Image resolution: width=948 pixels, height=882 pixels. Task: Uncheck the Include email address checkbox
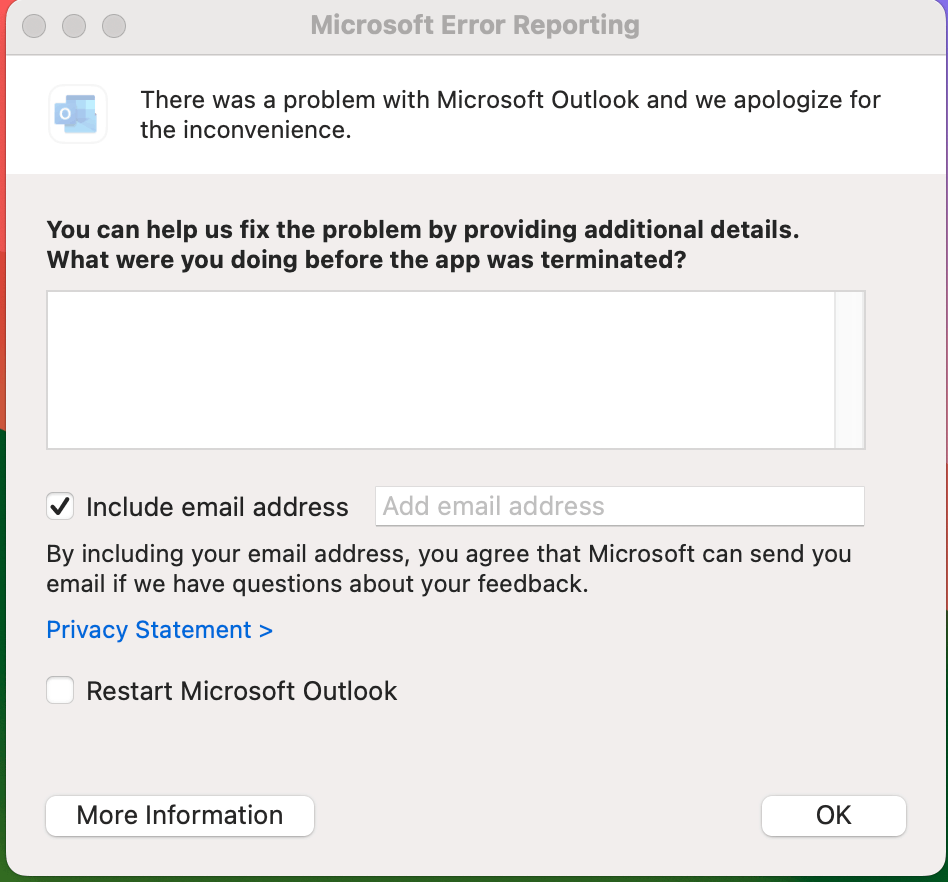[x=60, y=507]
